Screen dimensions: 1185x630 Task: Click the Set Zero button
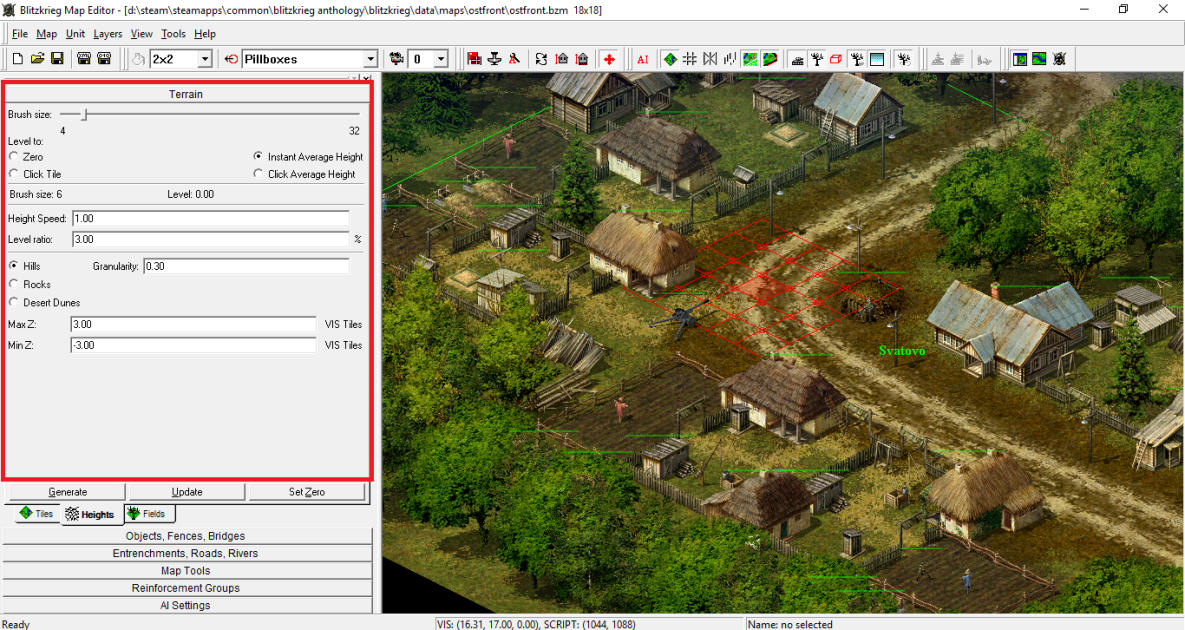[307, 492]
